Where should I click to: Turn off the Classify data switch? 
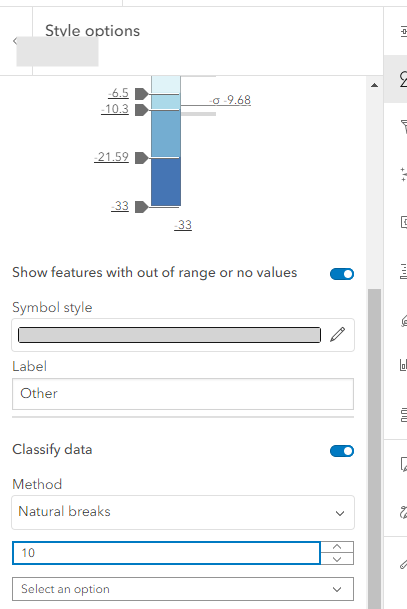point(342,451)
